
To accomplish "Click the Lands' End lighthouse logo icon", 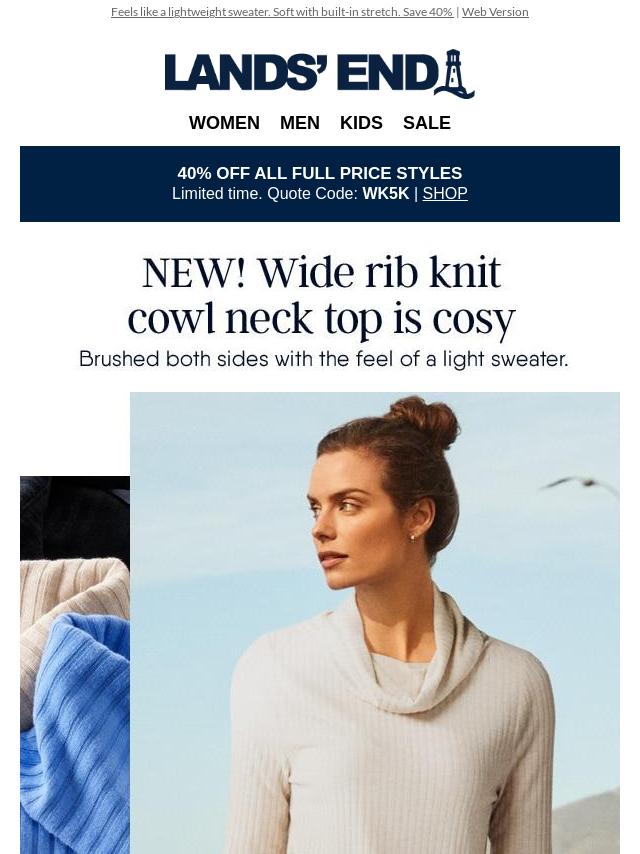I will click(x=454, y=74).
